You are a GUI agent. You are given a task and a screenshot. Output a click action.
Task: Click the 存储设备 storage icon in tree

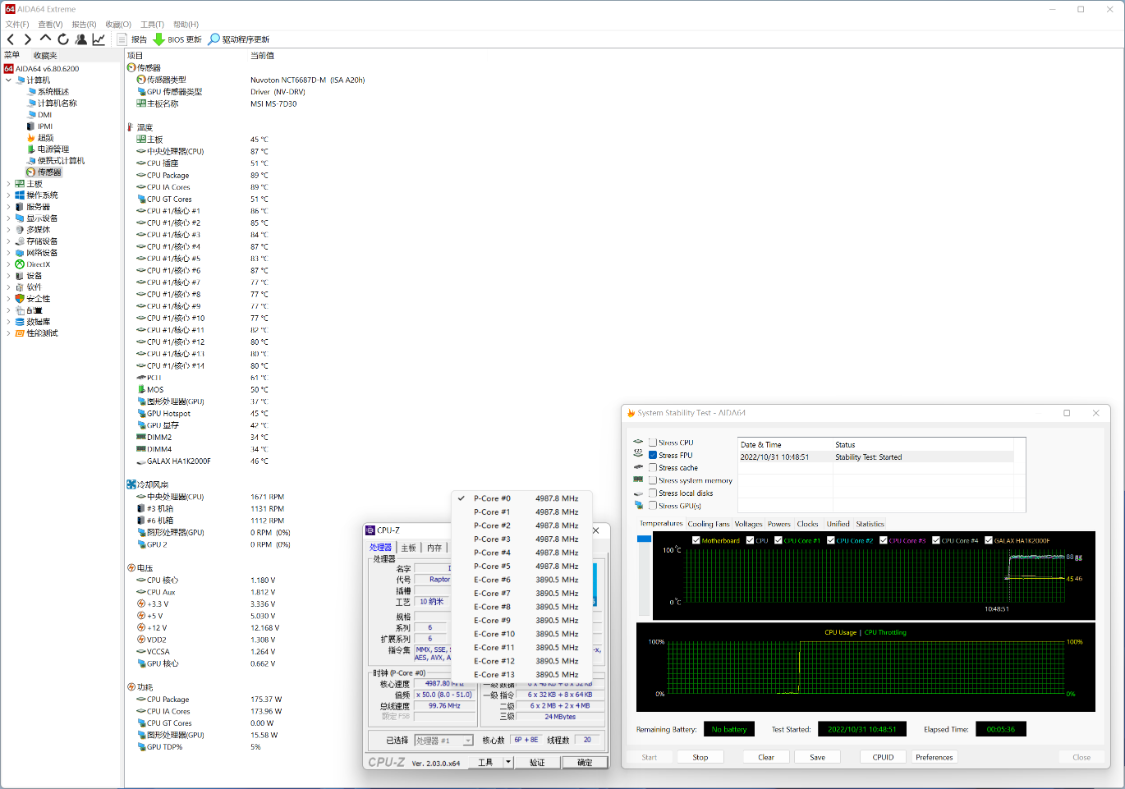(20, 241)
